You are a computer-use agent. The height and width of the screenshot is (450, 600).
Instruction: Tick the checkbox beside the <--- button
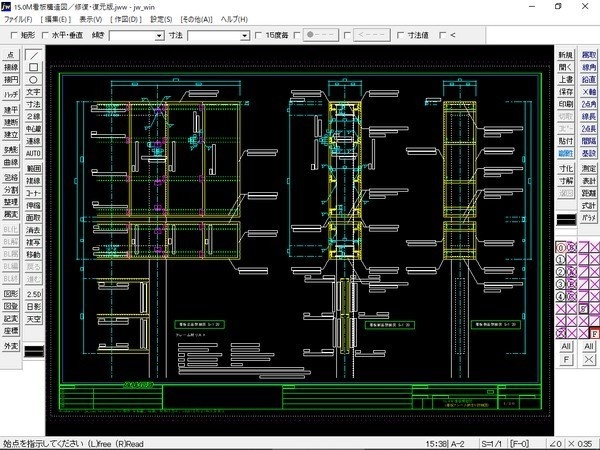pyautogui.click(x=347, y=35)
